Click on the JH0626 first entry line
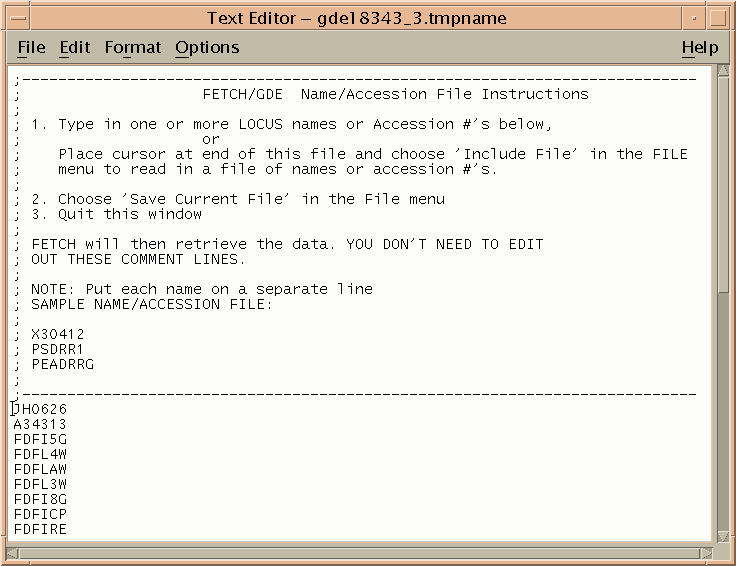This screenshot has height=566, width=736. pyautogui.click(x=40, y=409)
